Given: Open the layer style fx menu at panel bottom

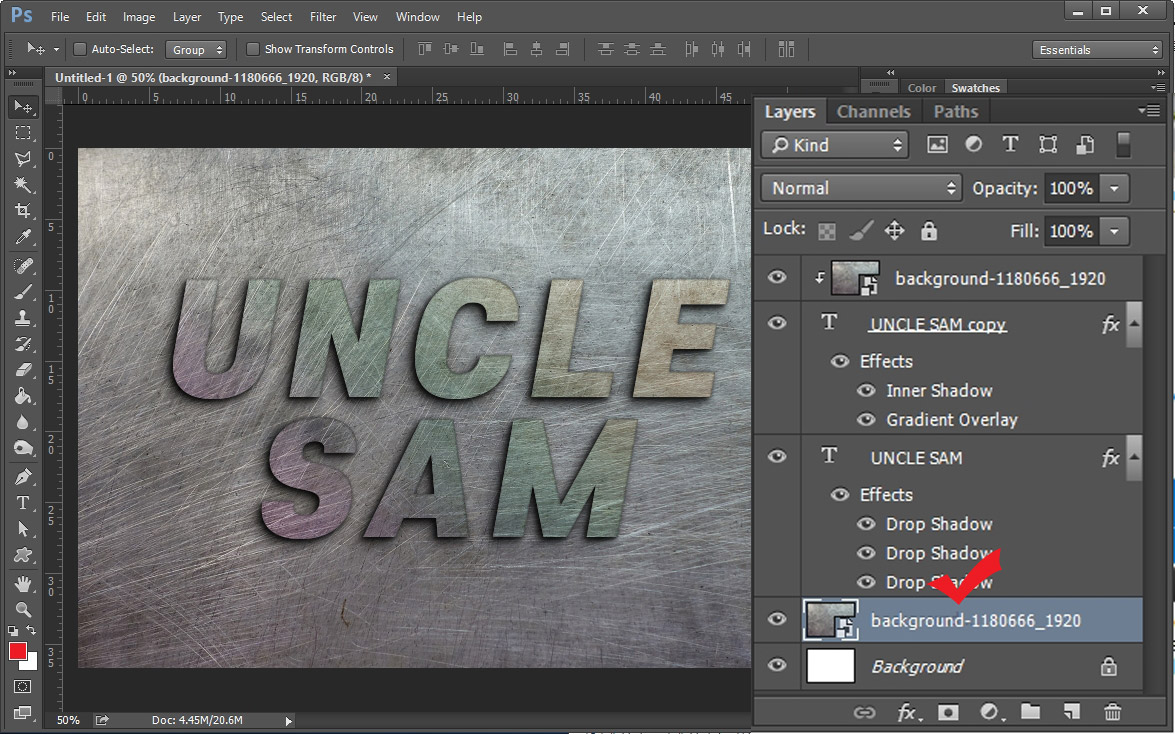Looking at the screenshot, I should coord(907,712).
